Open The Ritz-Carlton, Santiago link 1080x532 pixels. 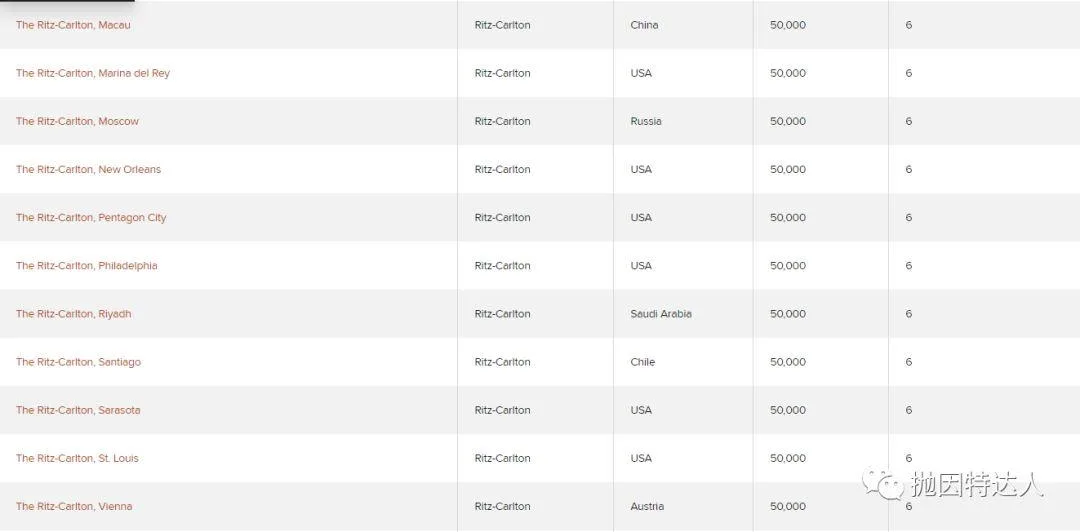pos(79,362)
